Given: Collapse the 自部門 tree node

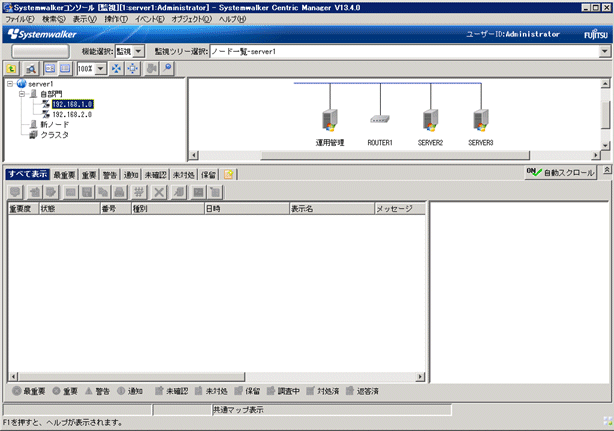Looking at the screenshot, I should (22, 94).
